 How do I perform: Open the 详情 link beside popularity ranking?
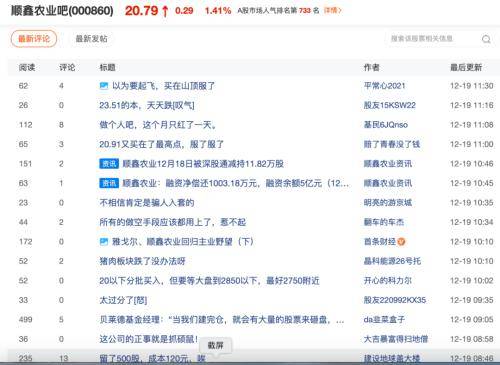(332, 10)
